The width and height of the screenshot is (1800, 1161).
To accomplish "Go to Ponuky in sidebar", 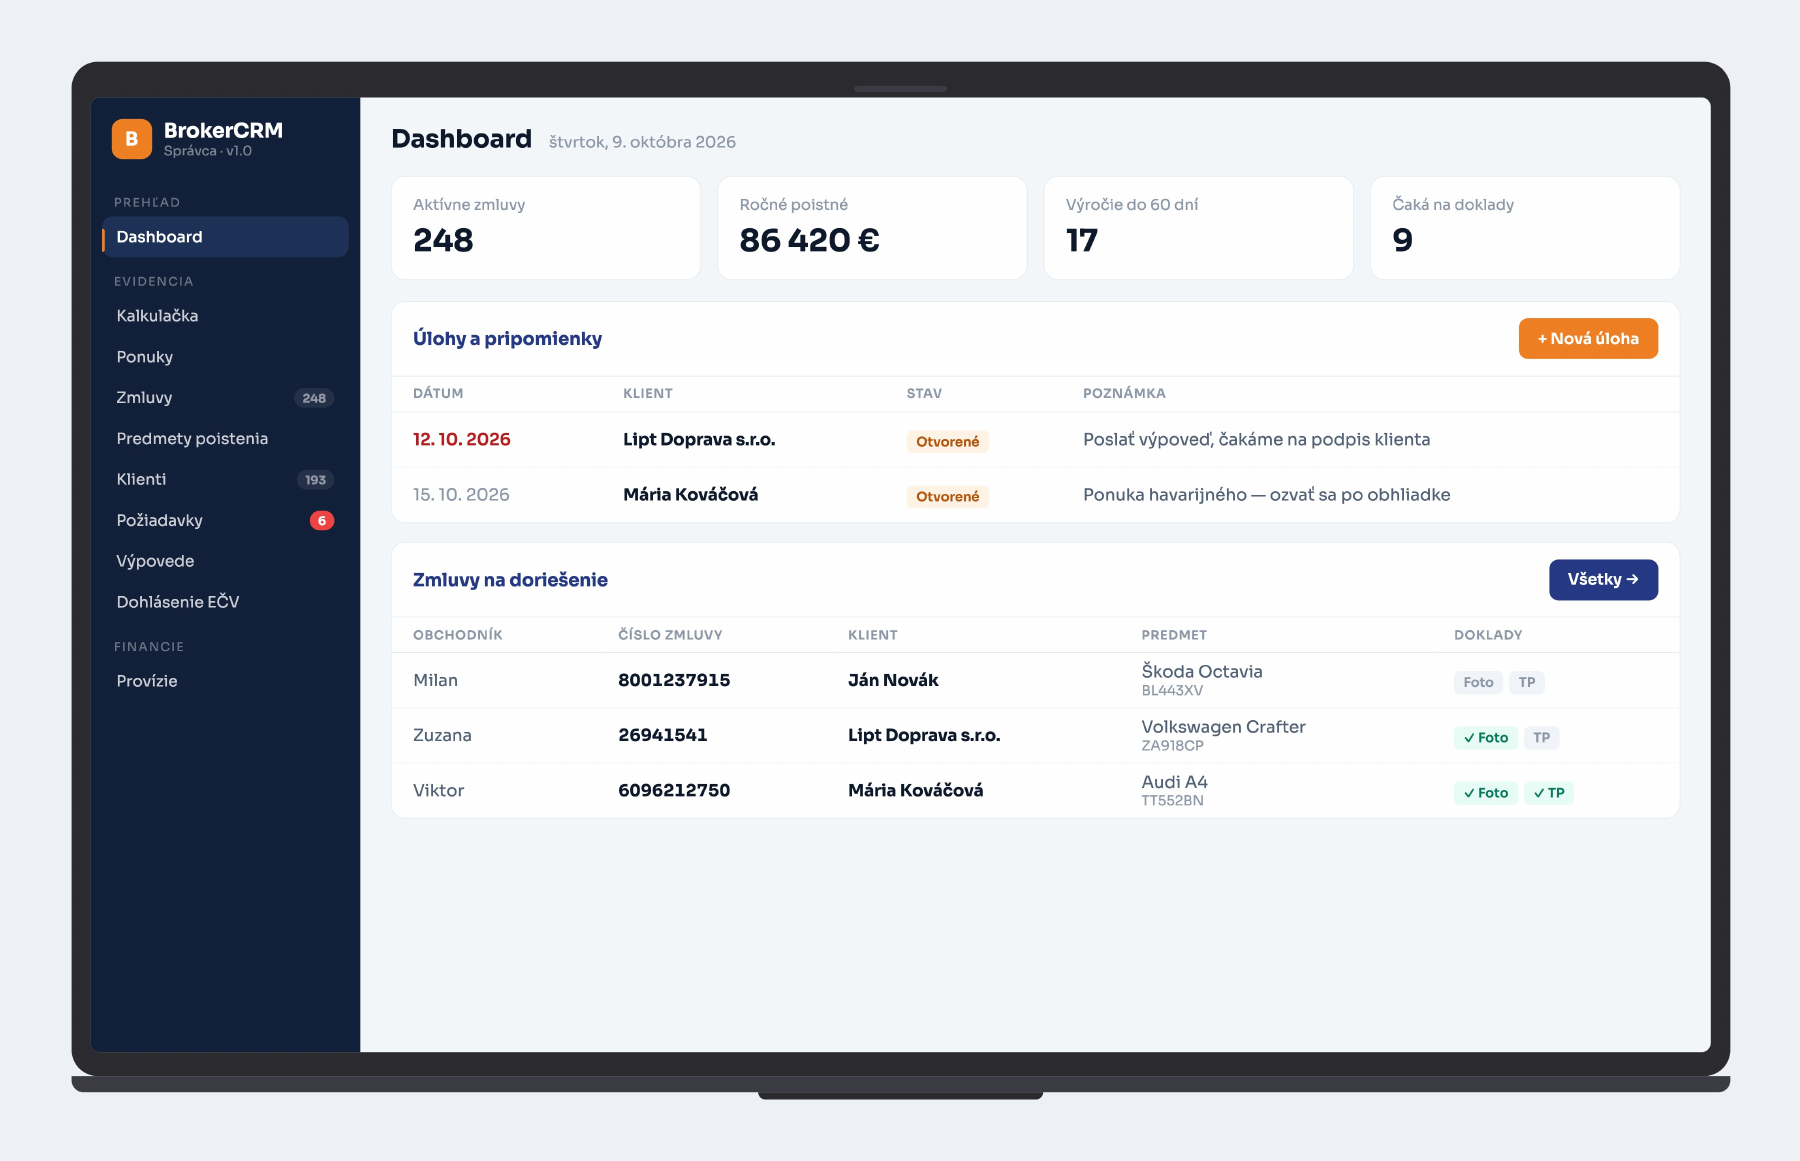I will (x=225, y=357).
